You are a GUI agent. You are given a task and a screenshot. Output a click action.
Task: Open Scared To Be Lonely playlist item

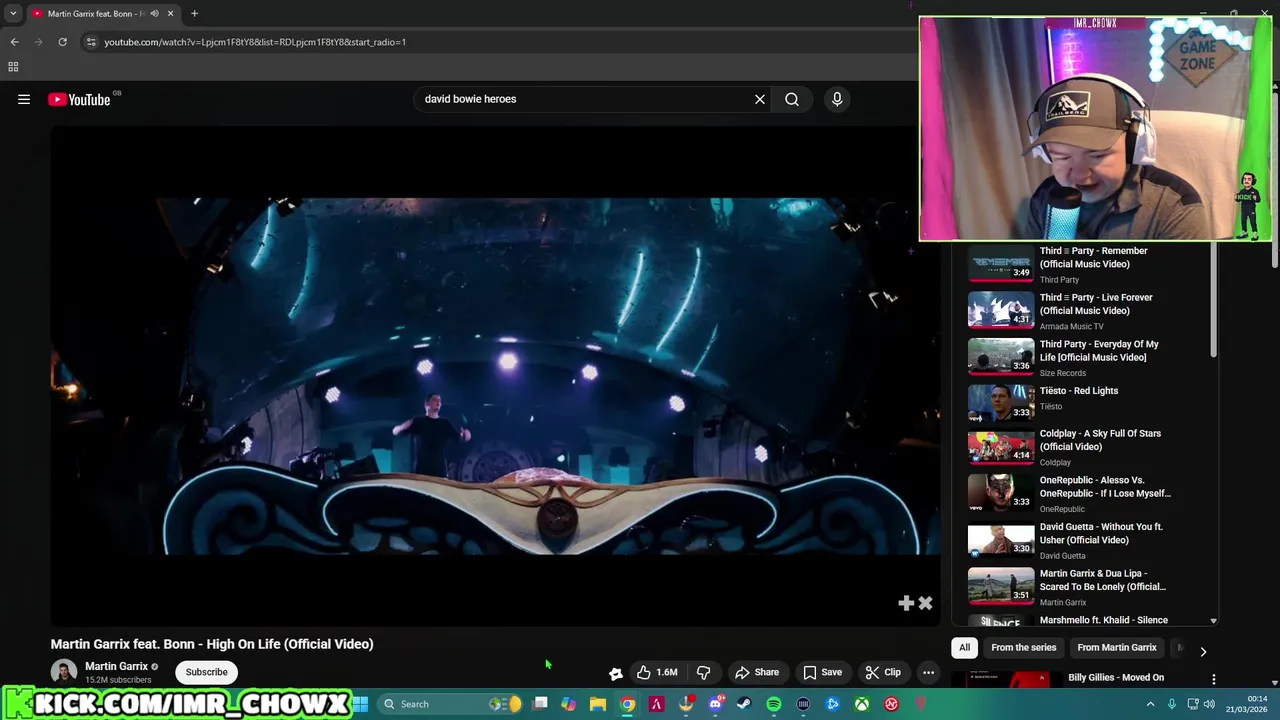1085,588
